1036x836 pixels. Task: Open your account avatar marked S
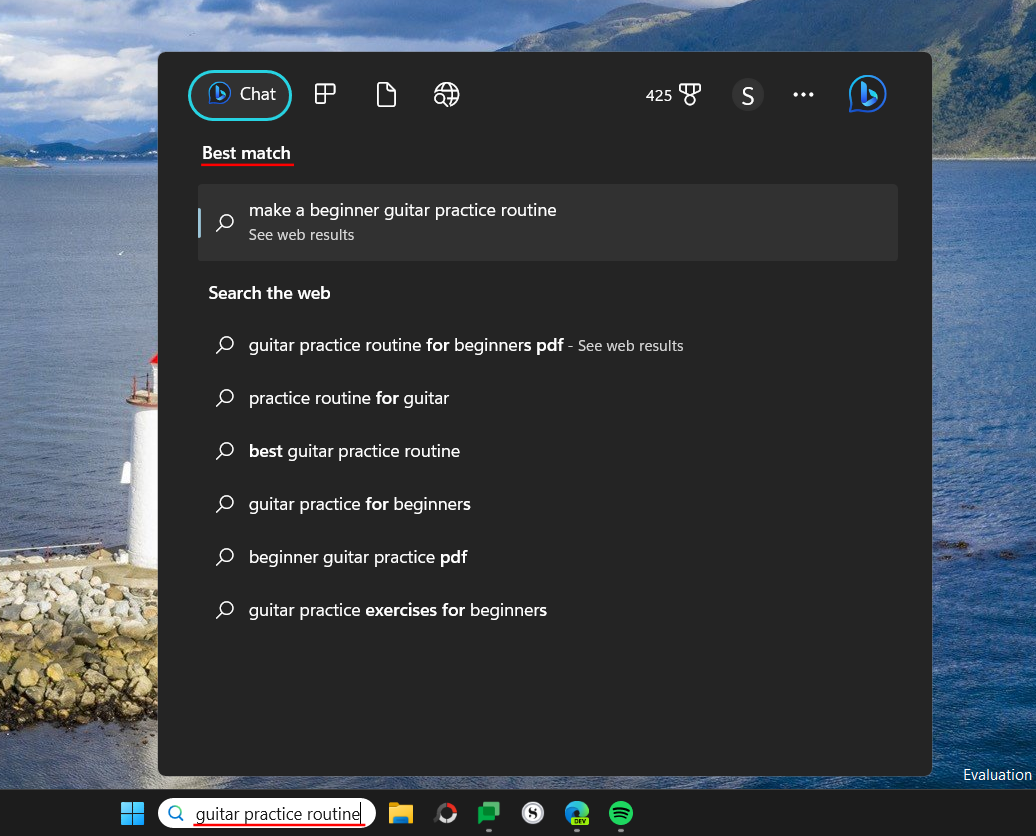(x=747, y=94)
